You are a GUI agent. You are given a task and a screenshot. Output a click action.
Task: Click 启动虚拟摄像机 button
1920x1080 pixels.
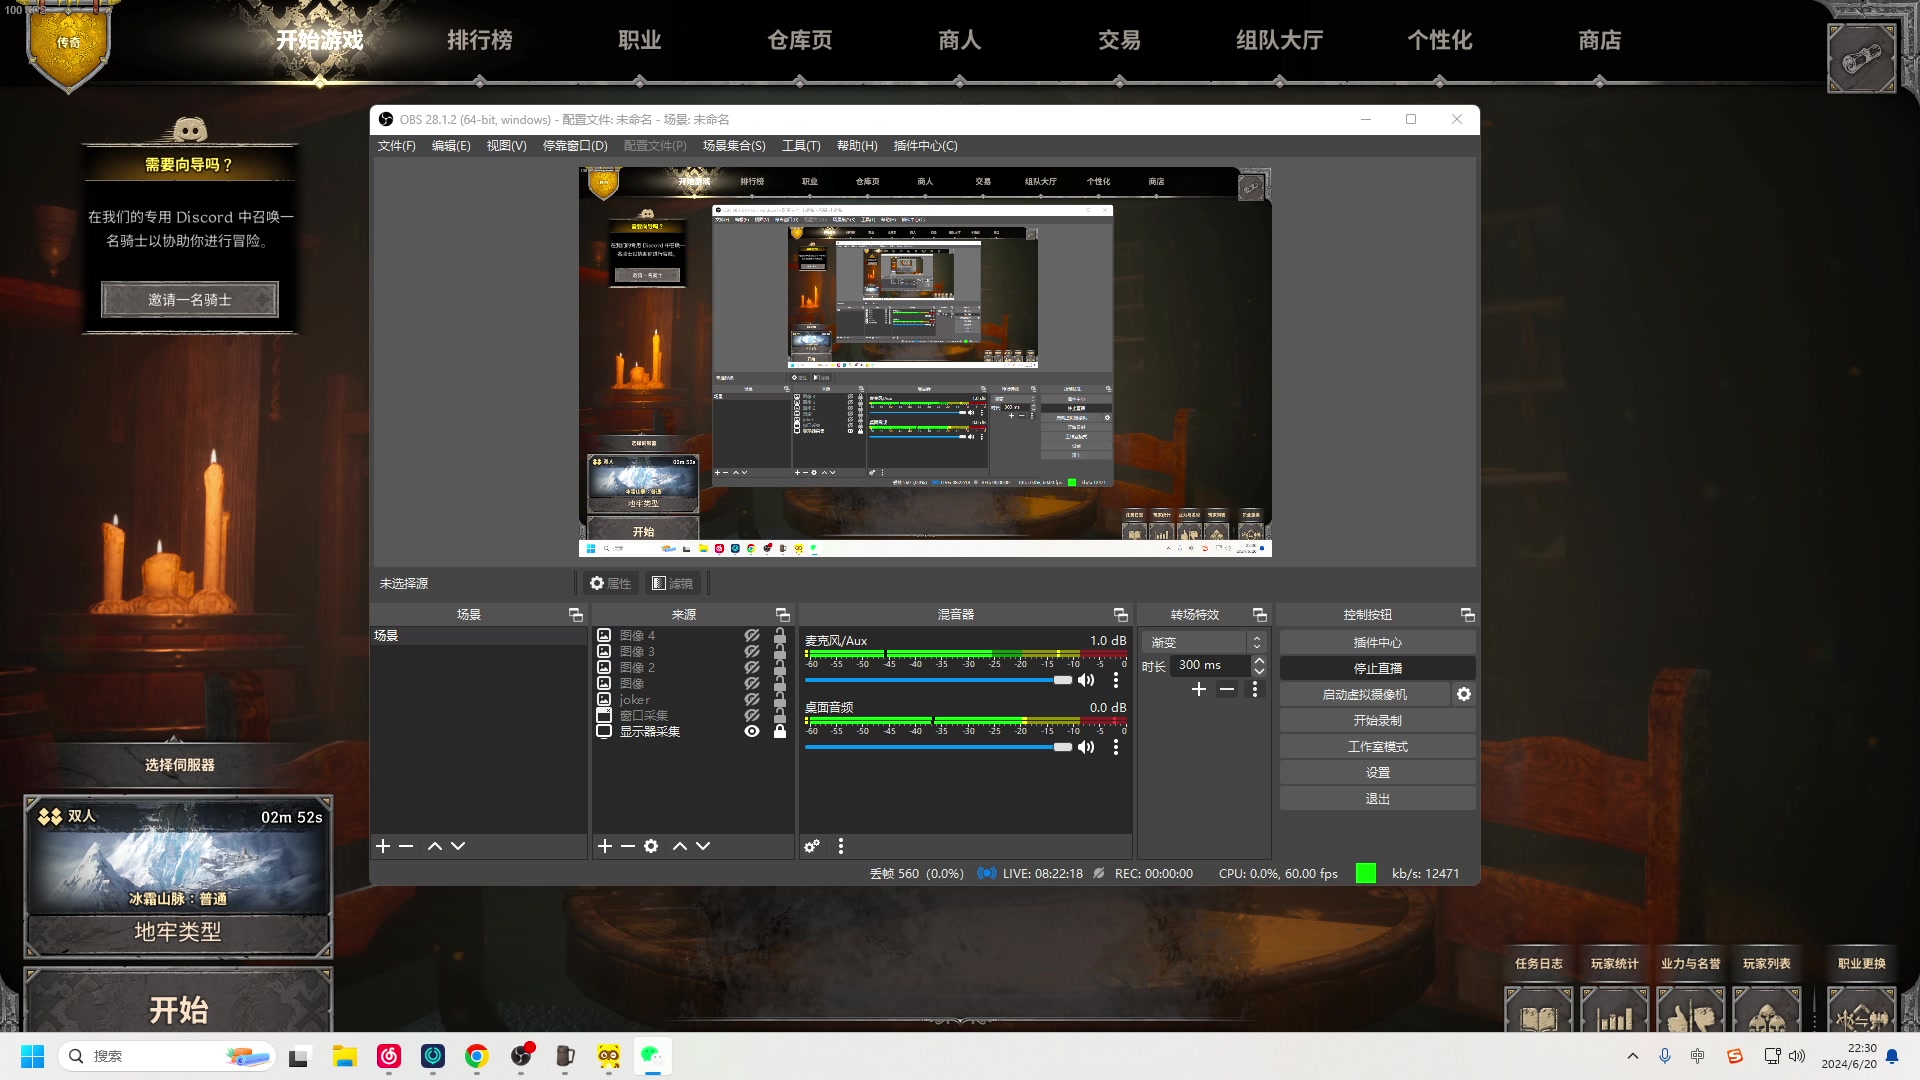(1364, 694)
